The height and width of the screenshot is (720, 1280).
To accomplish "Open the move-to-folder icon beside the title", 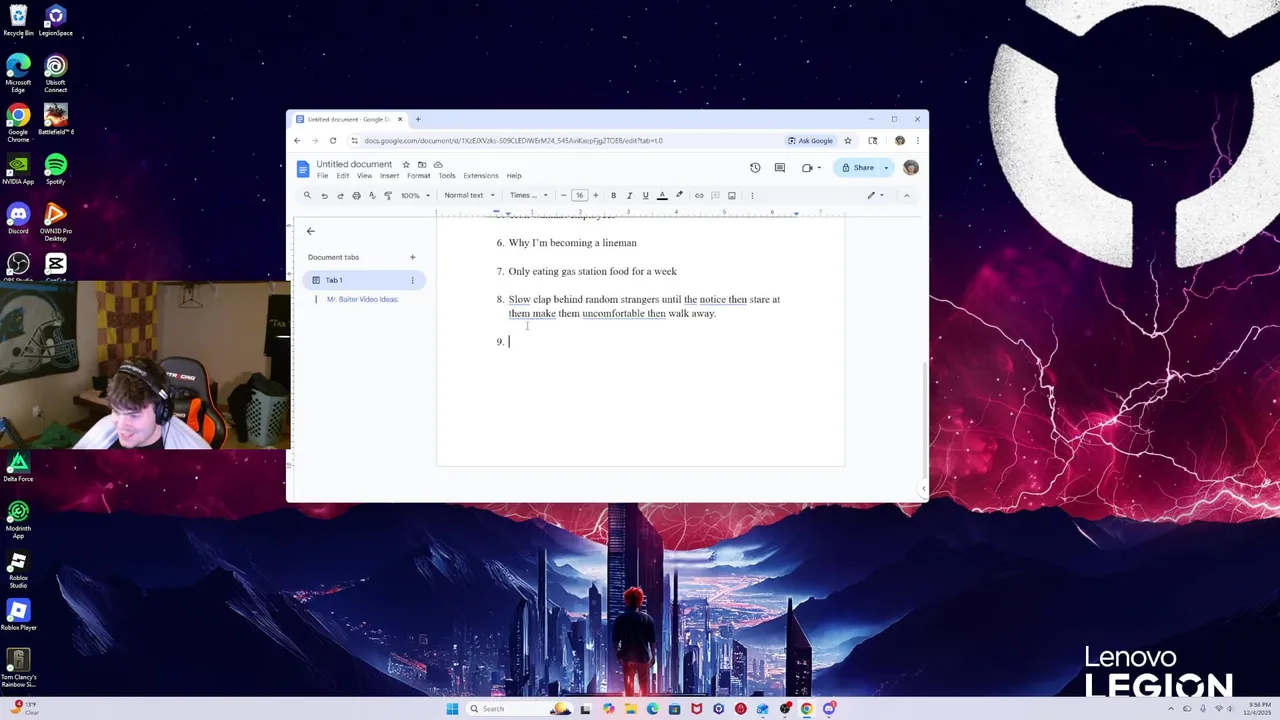I will click(x=422, y=164).
